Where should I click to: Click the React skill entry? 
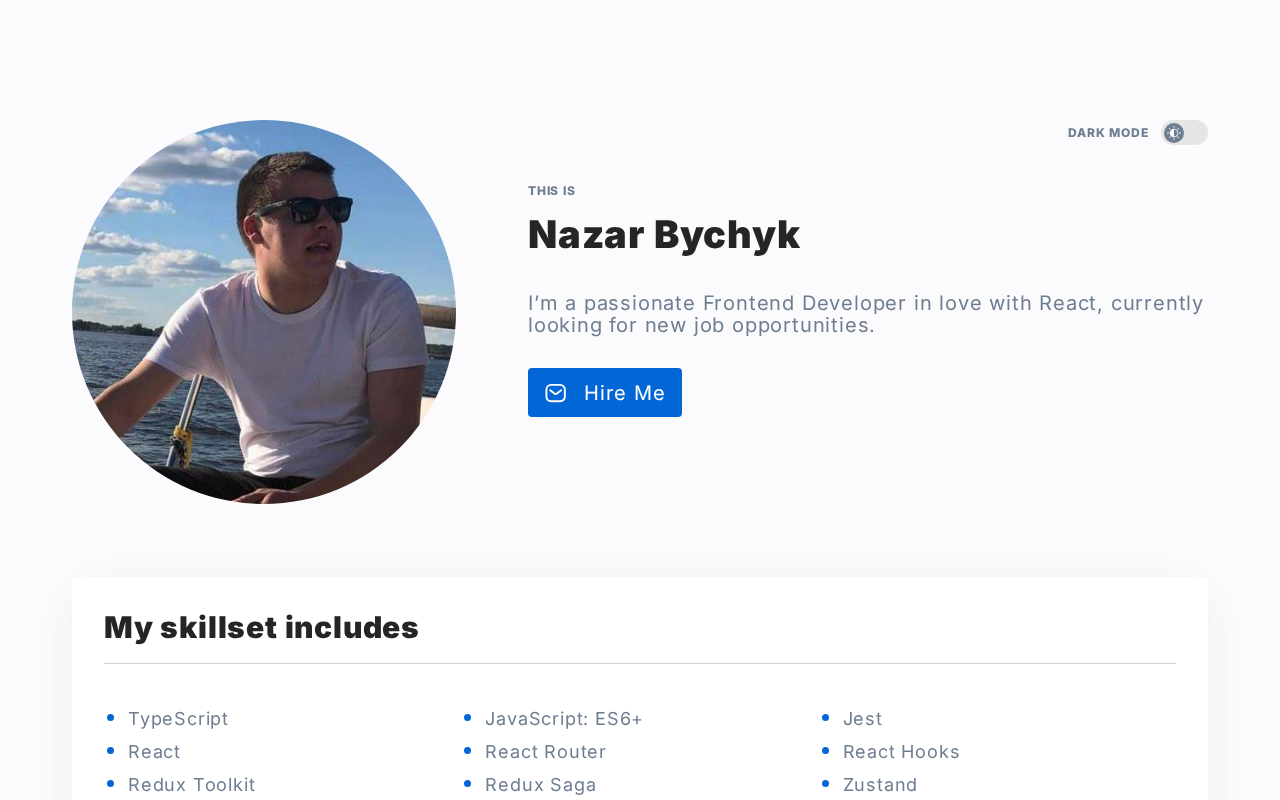pos(154,752)
